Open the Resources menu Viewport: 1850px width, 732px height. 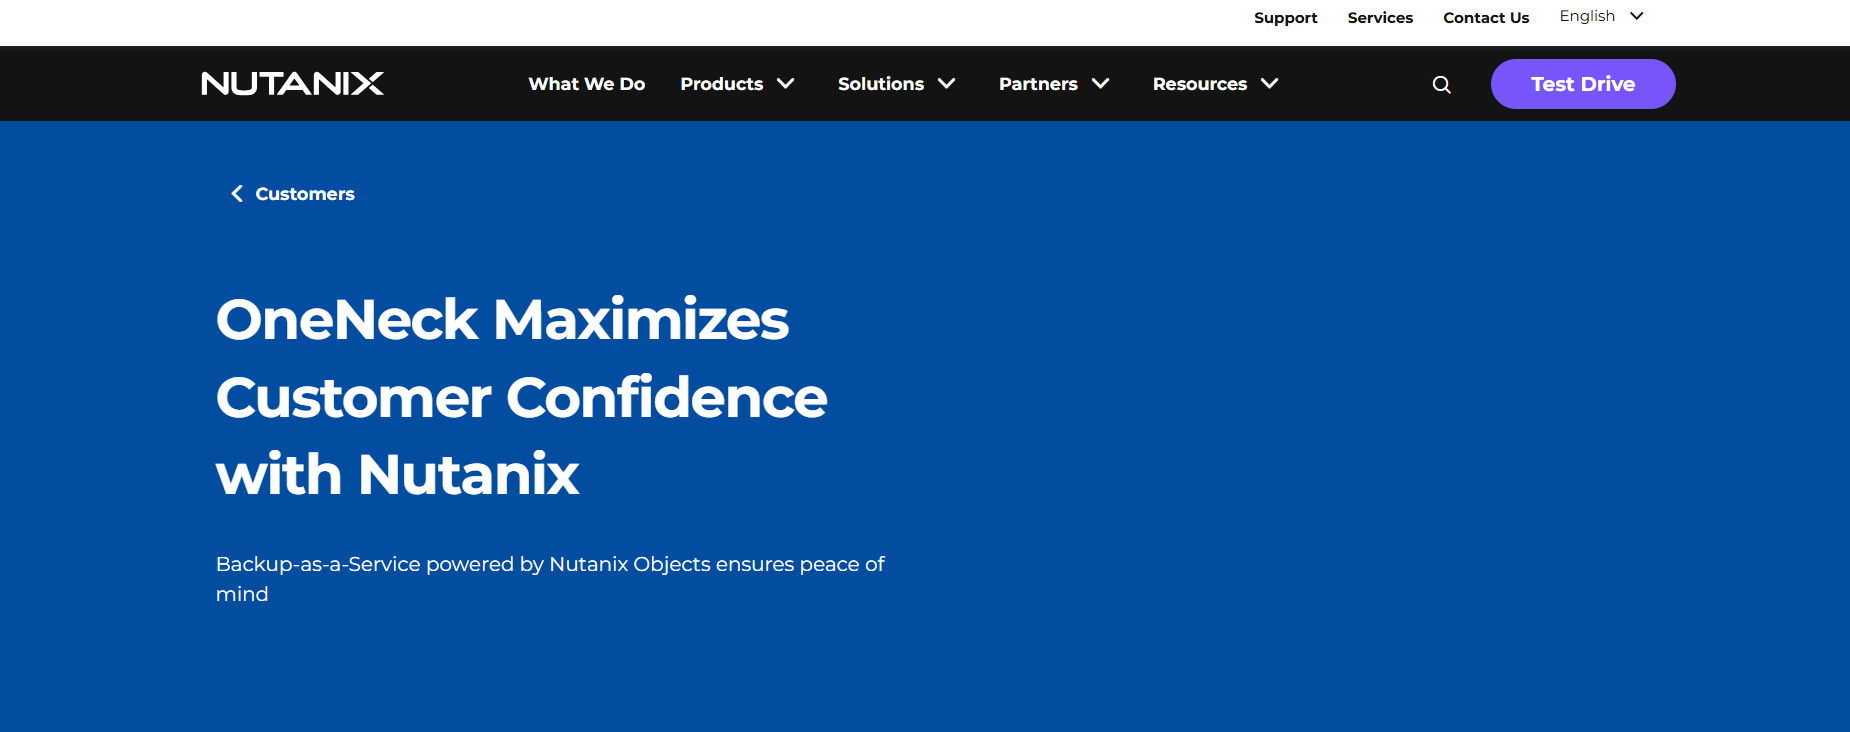click(1200, 84)
